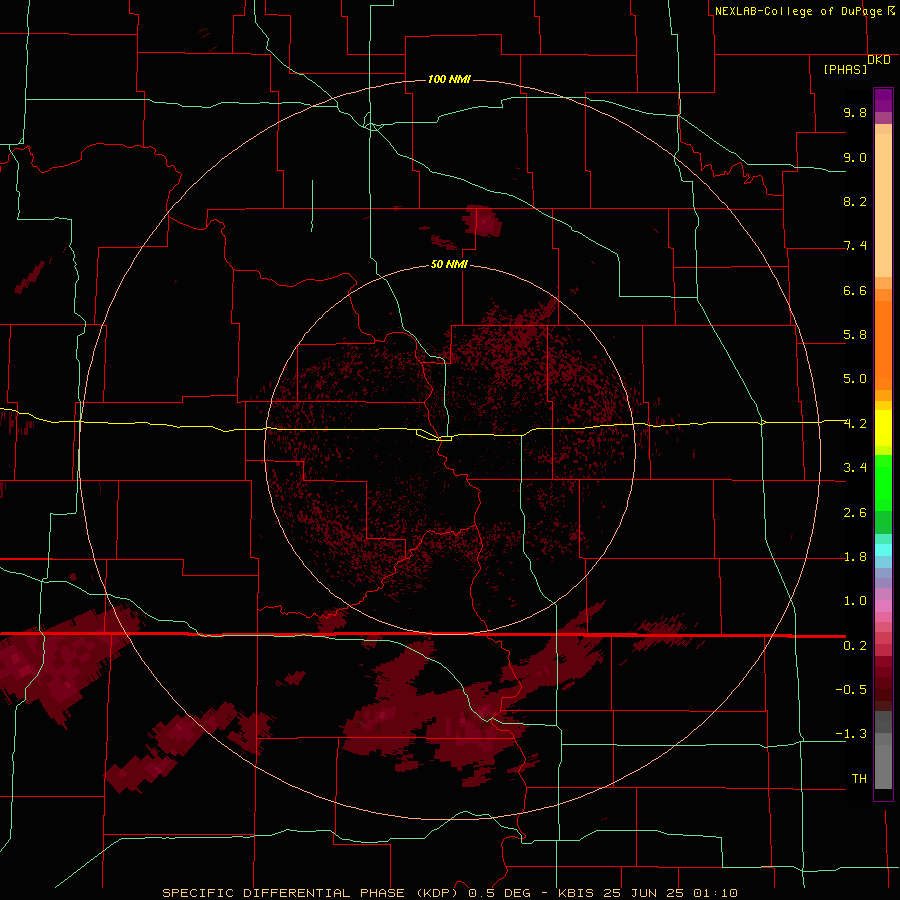Screen dimensions: 900x900
Task: Click the 1.0 value on the color scale
Action: point(855,601)
